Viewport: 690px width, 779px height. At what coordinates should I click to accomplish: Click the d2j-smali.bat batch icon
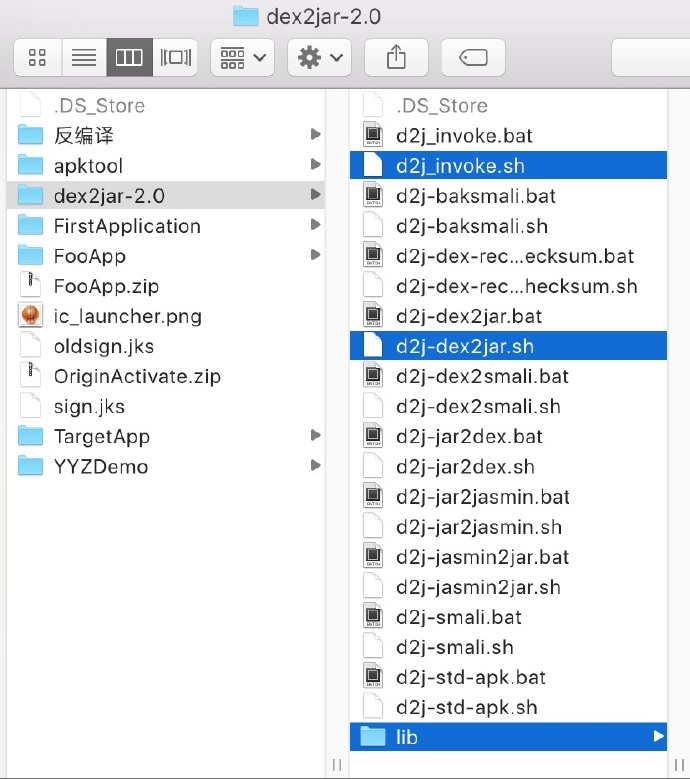pos(373,616)
